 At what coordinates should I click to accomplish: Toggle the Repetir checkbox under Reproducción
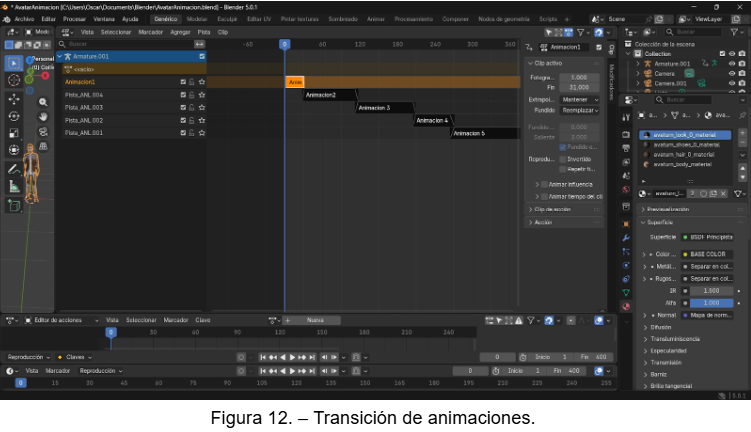tap(562, 169)
